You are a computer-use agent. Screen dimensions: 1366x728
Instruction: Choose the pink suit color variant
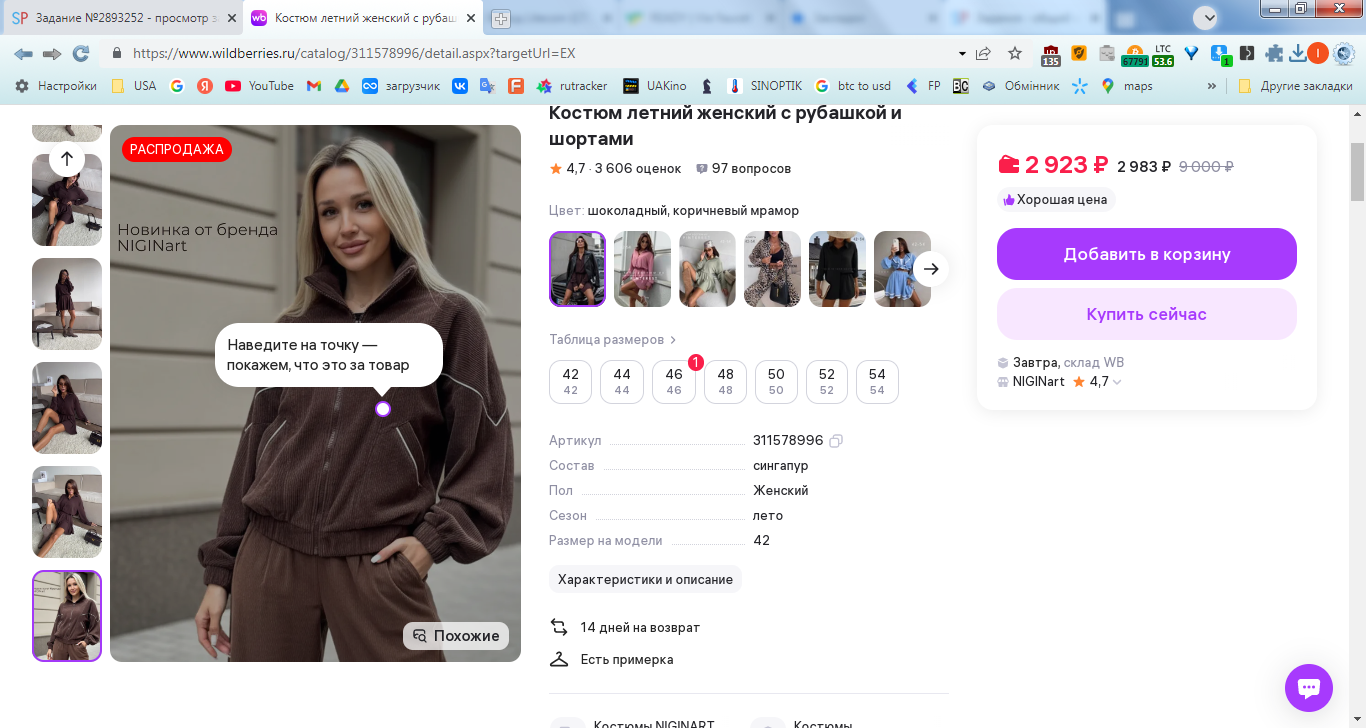pyautogui.click(x=642, y=269)
